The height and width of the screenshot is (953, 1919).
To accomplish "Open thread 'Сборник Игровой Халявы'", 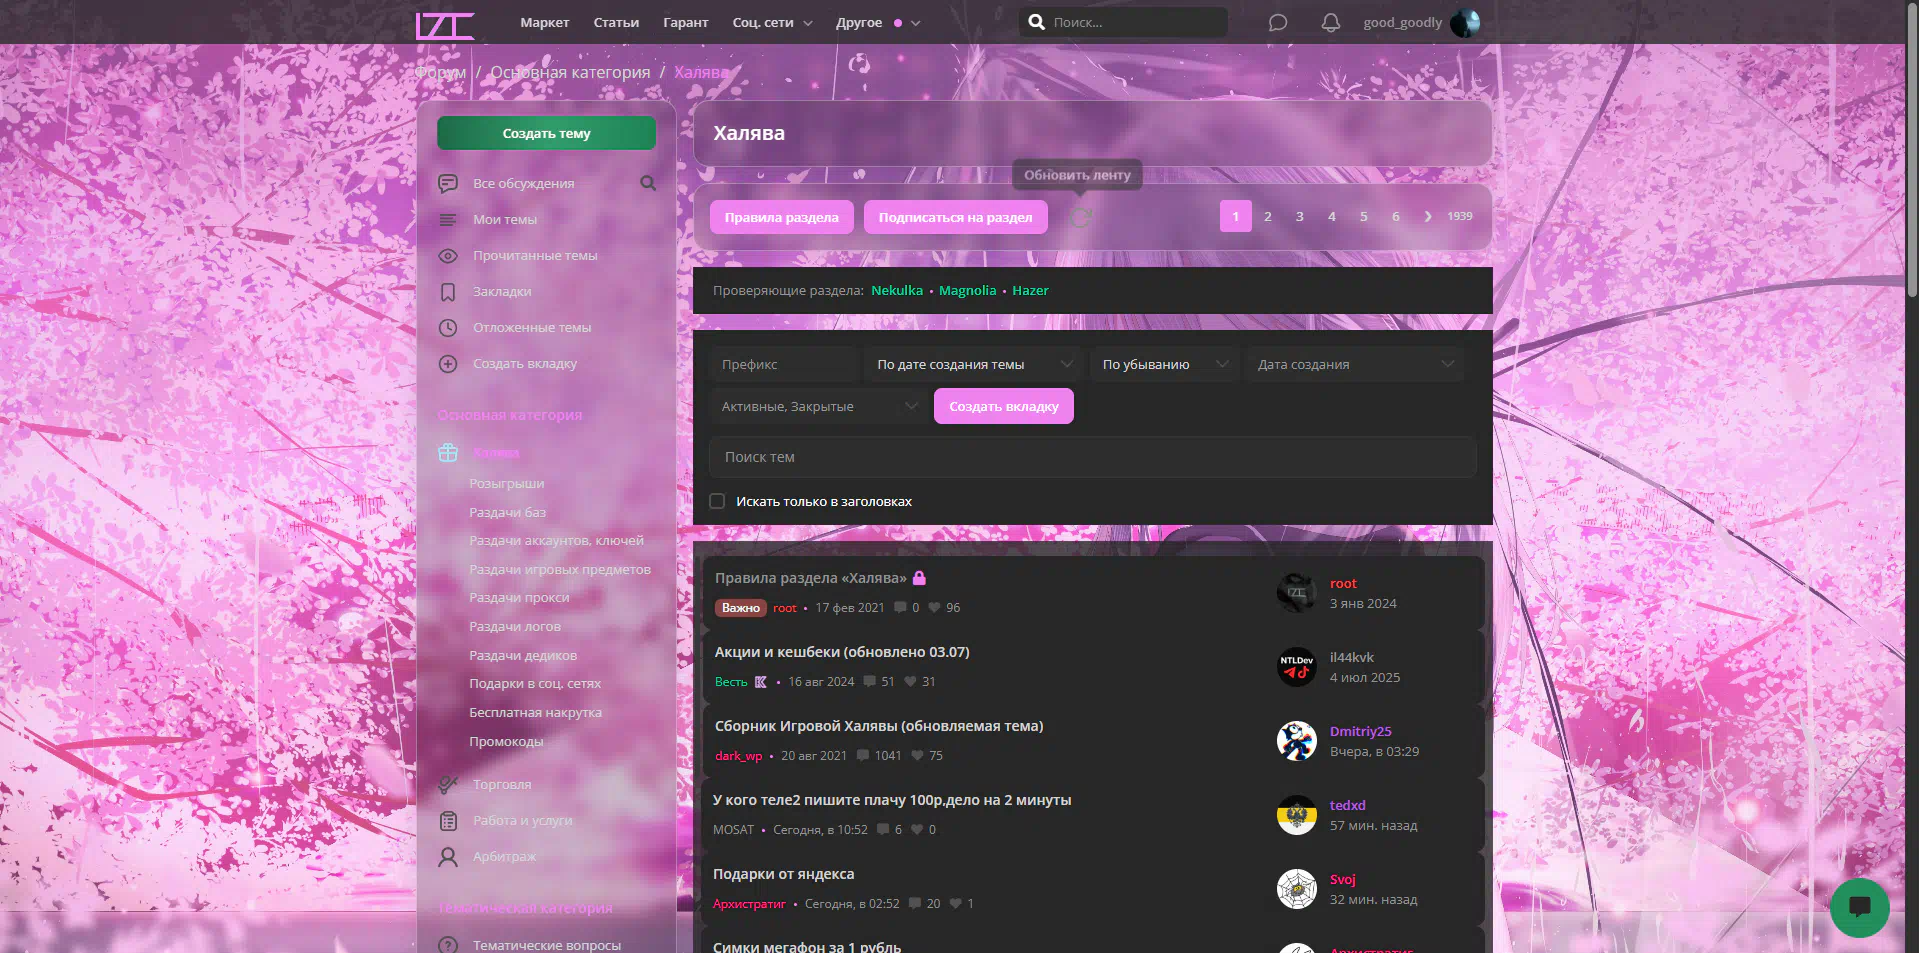I will (879, 726).
